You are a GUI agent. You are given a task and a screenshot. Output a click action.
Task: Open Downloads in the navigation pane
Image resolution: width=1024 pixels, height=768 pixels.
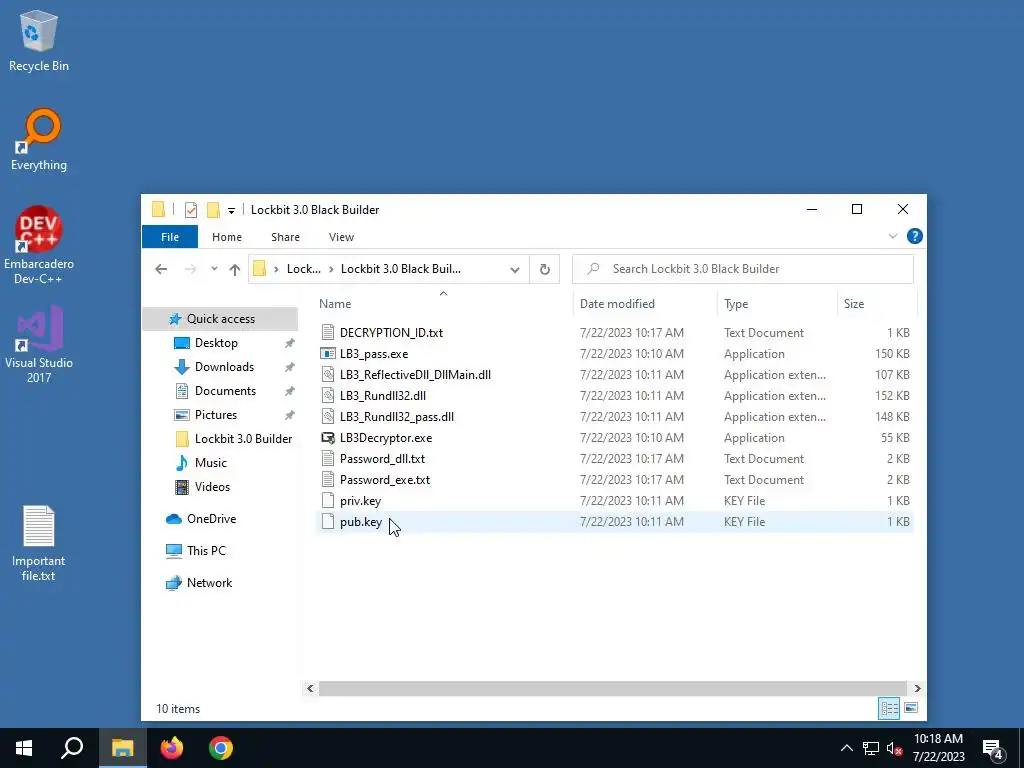tap(224, 367)
